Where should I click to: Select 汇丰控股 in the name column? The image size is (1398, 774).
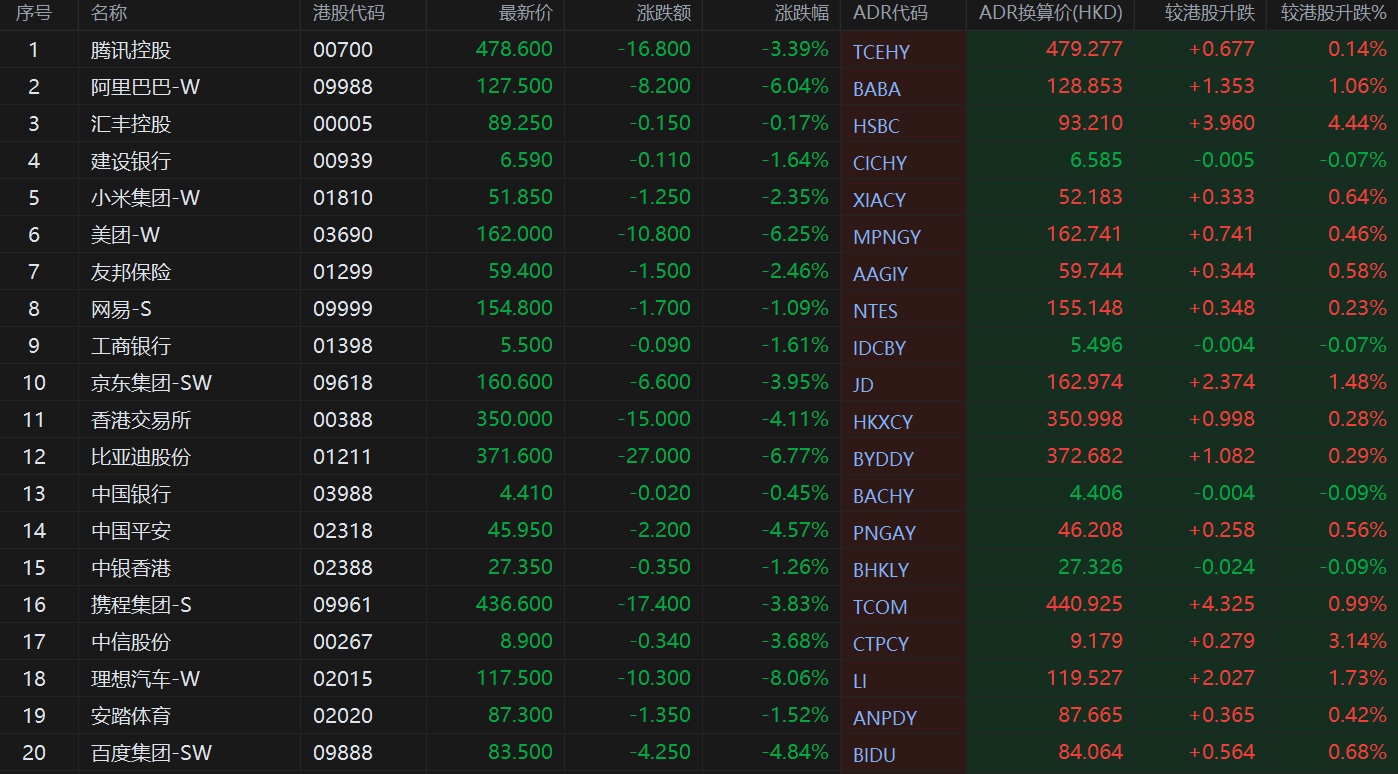click(x=131, y=124)
